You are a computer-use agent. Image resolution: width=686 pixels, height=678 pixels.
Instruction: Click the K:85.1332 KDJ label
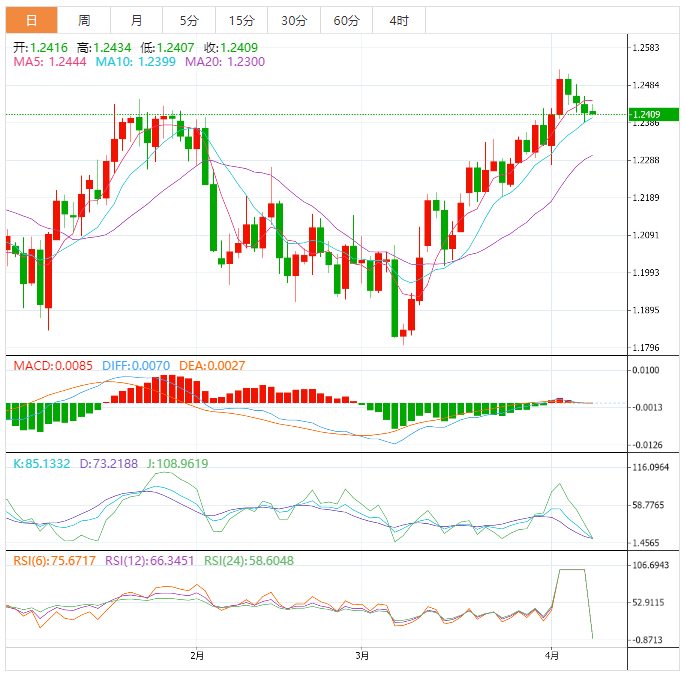click(x=42, y=464)
